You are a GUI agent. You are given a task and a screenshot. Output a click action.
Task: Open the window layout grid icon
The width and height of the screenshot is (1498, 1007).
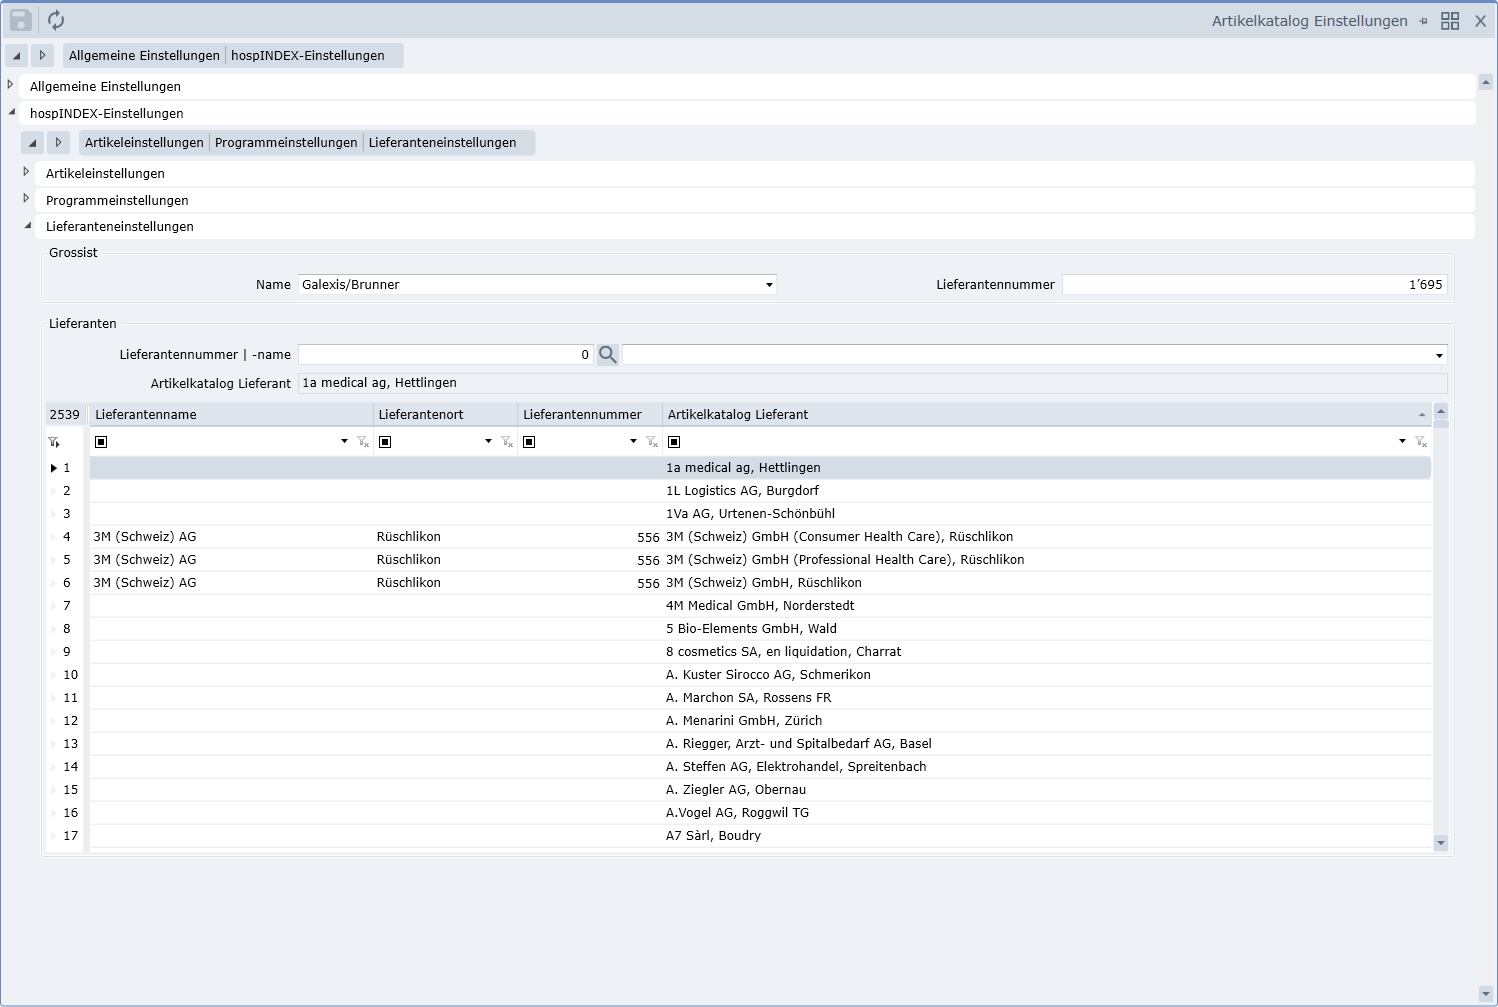pyautogui.click(x=1450, y=21)
